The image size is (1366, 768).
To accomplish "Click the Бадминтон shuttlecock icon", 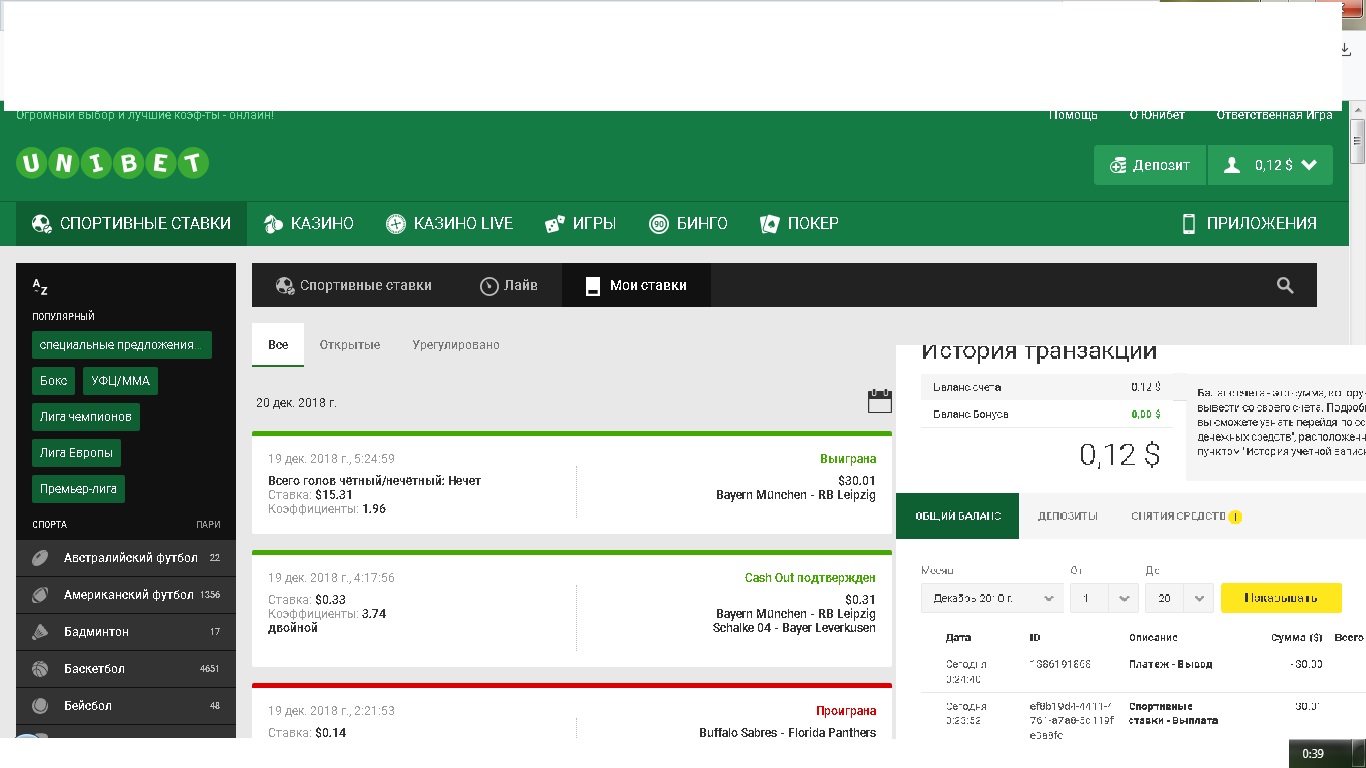I will [x=40, y=632].
